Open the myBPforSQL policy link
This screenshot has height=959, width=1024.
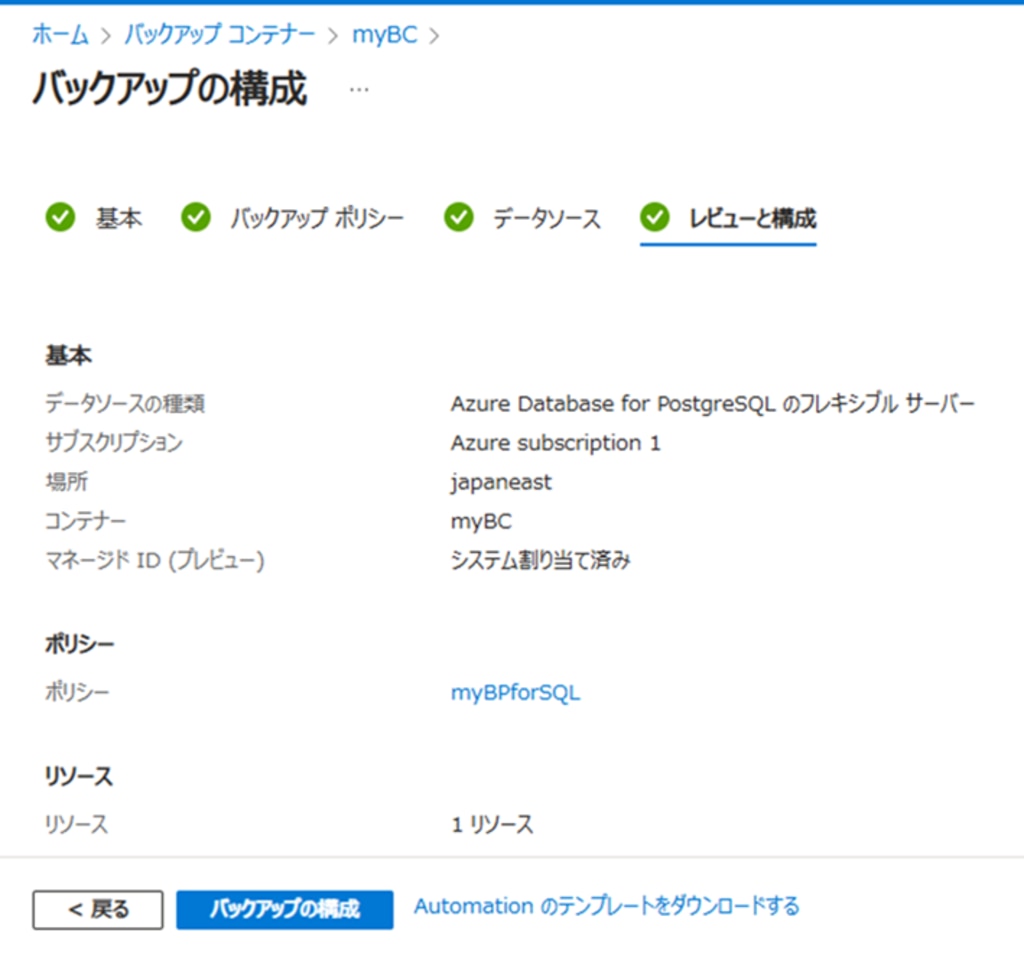coord(515,692)
